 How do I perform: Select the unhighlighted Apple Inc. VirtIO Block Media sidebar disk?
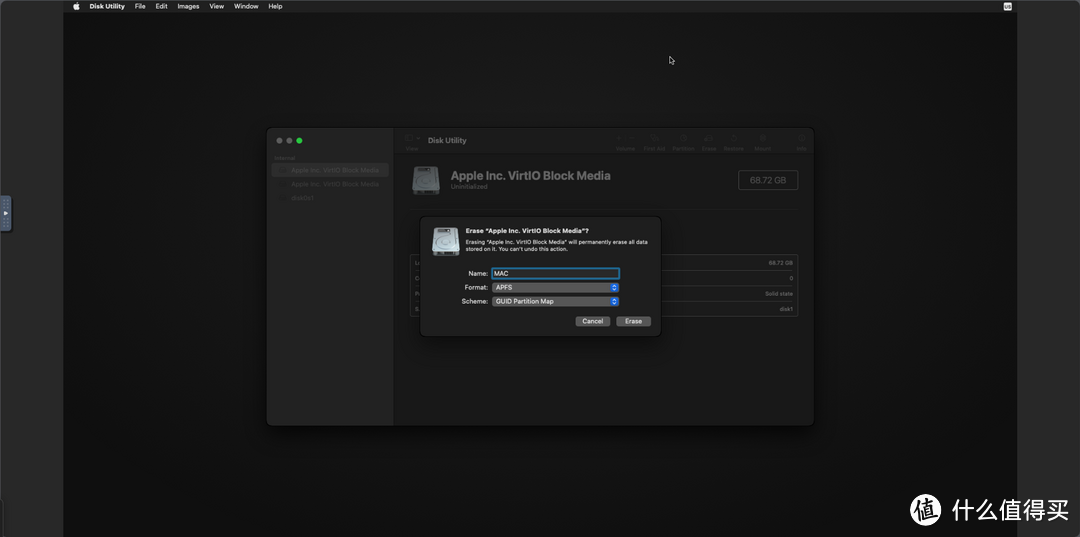(x=330, y=184)
